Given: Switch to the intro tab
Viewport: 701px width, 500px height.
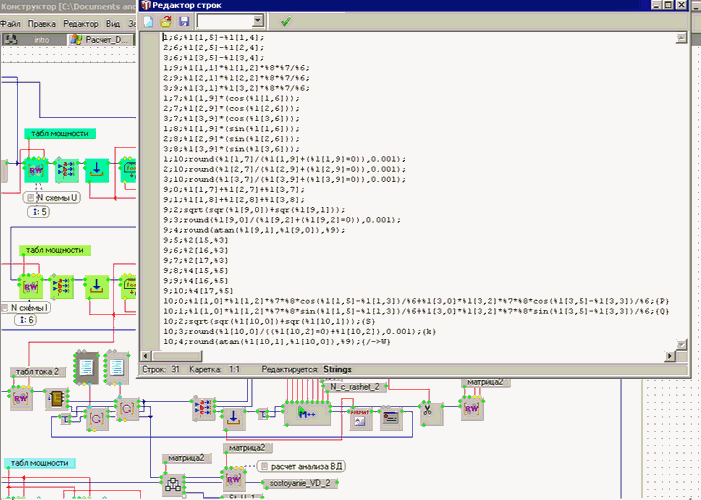Looking at the screenshot, I should [40, 40].
